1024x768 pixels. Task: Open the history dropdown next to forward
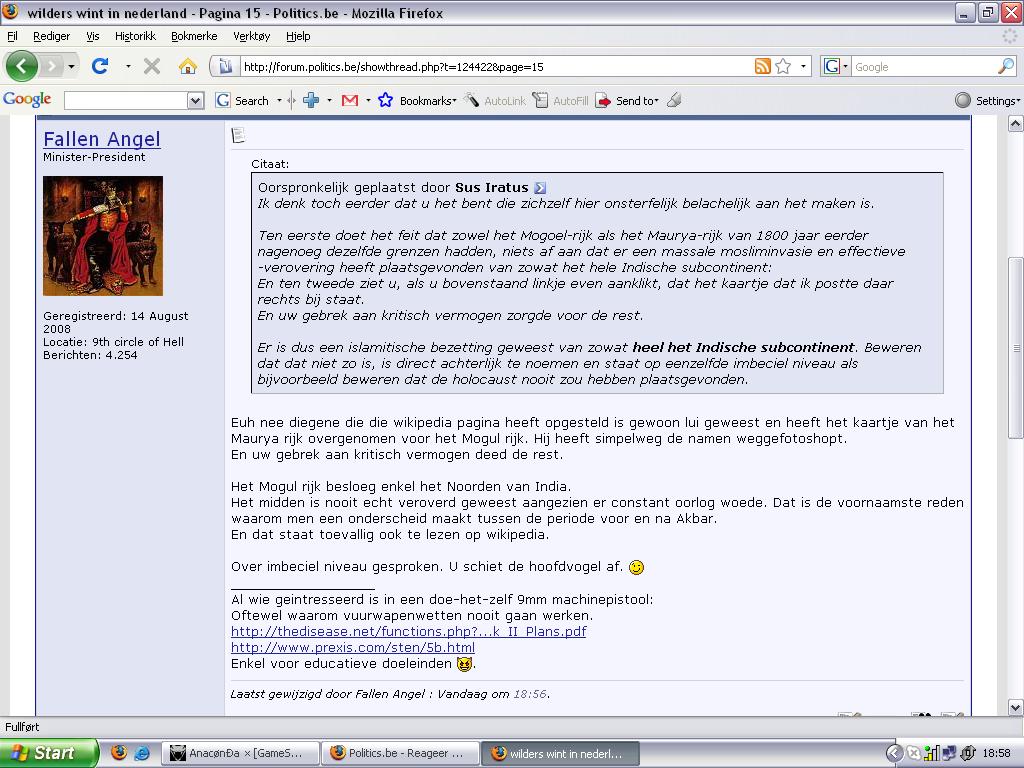[x=71, y=66]
